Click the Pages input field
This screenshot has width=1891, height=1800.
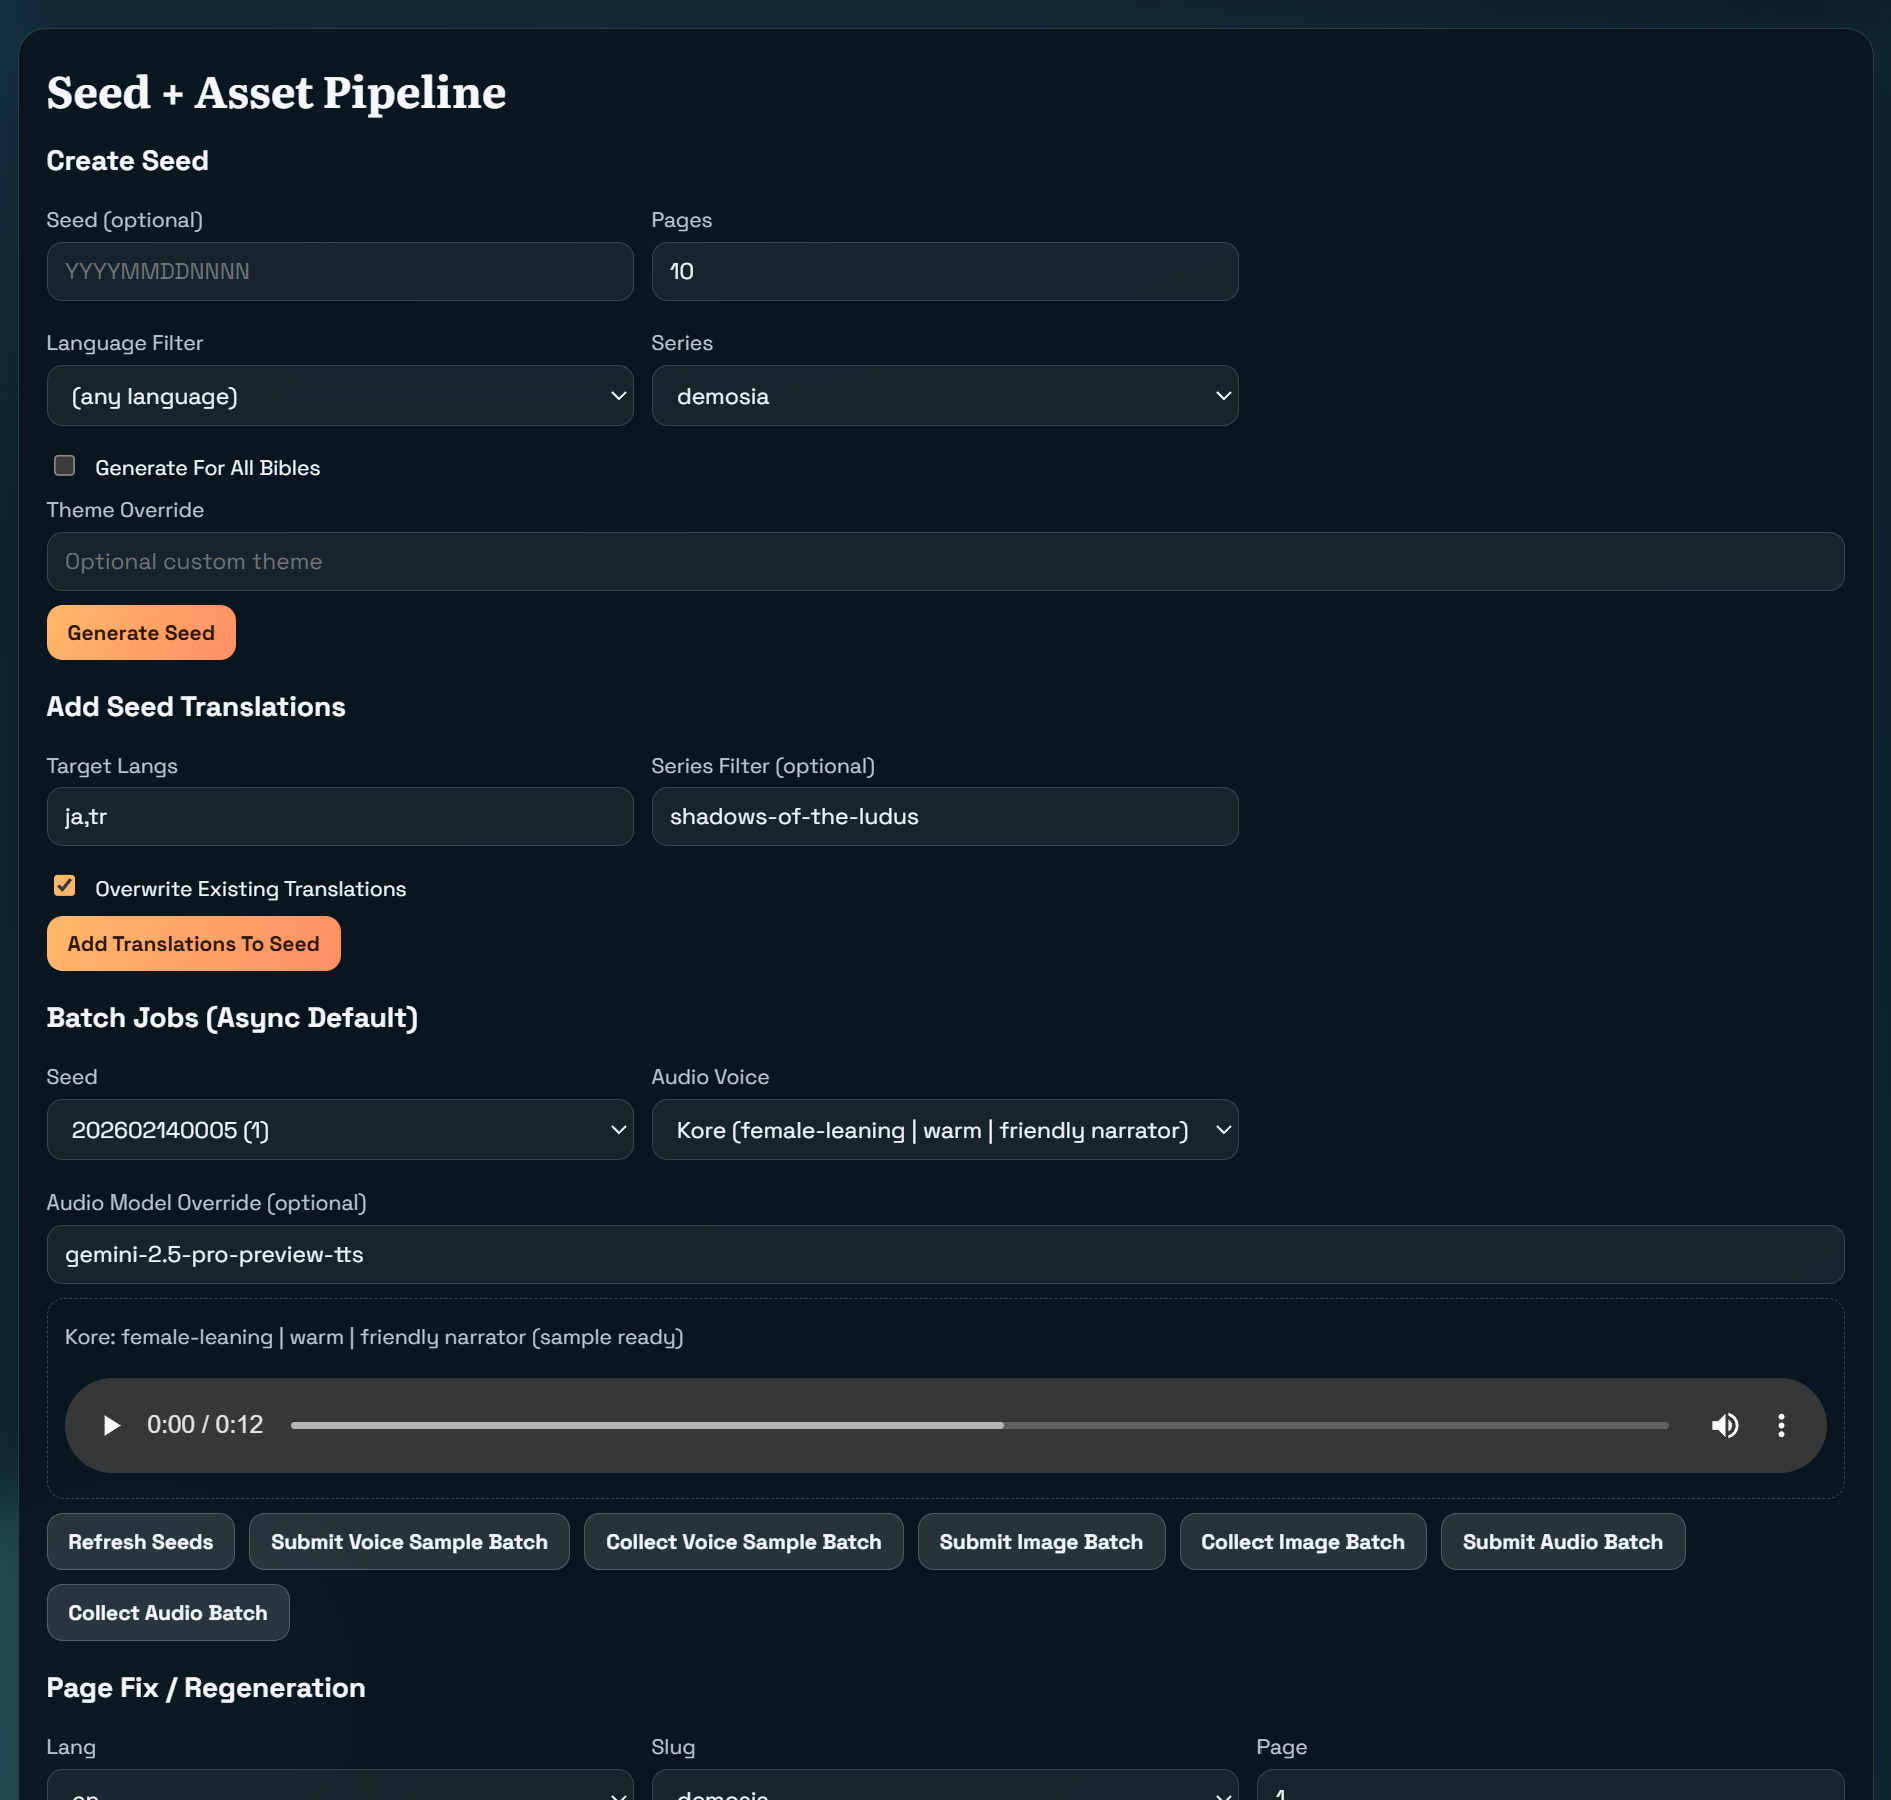coord(945,272)
